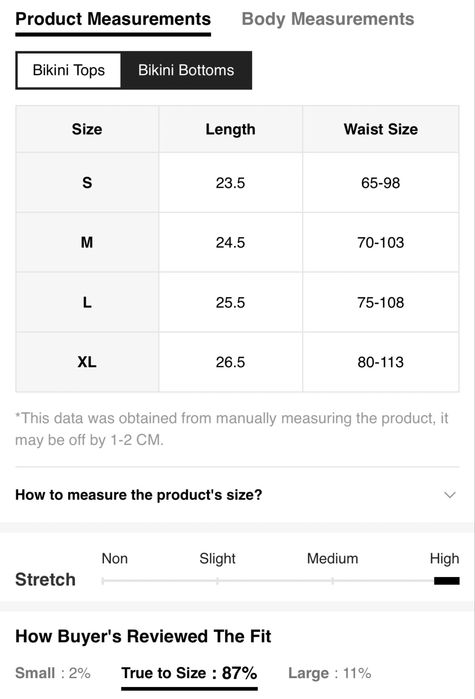Click the 75-108 waist size cell
This screenshot has width=475, height=699.
coord(381,302)
